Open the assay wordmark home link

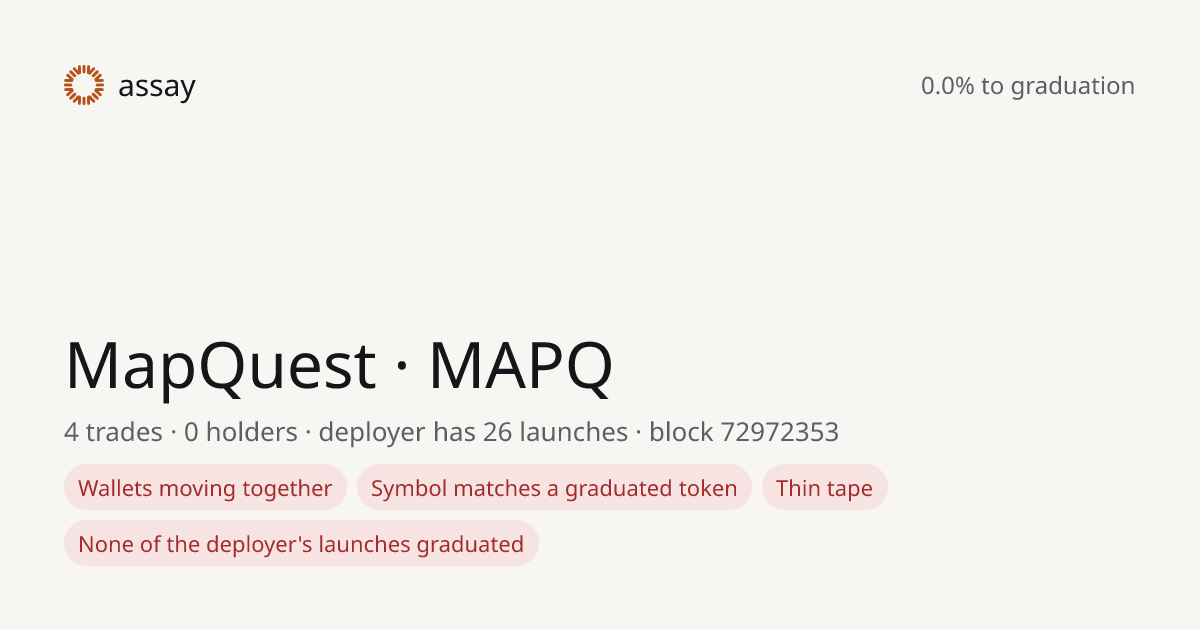(157, 87)
